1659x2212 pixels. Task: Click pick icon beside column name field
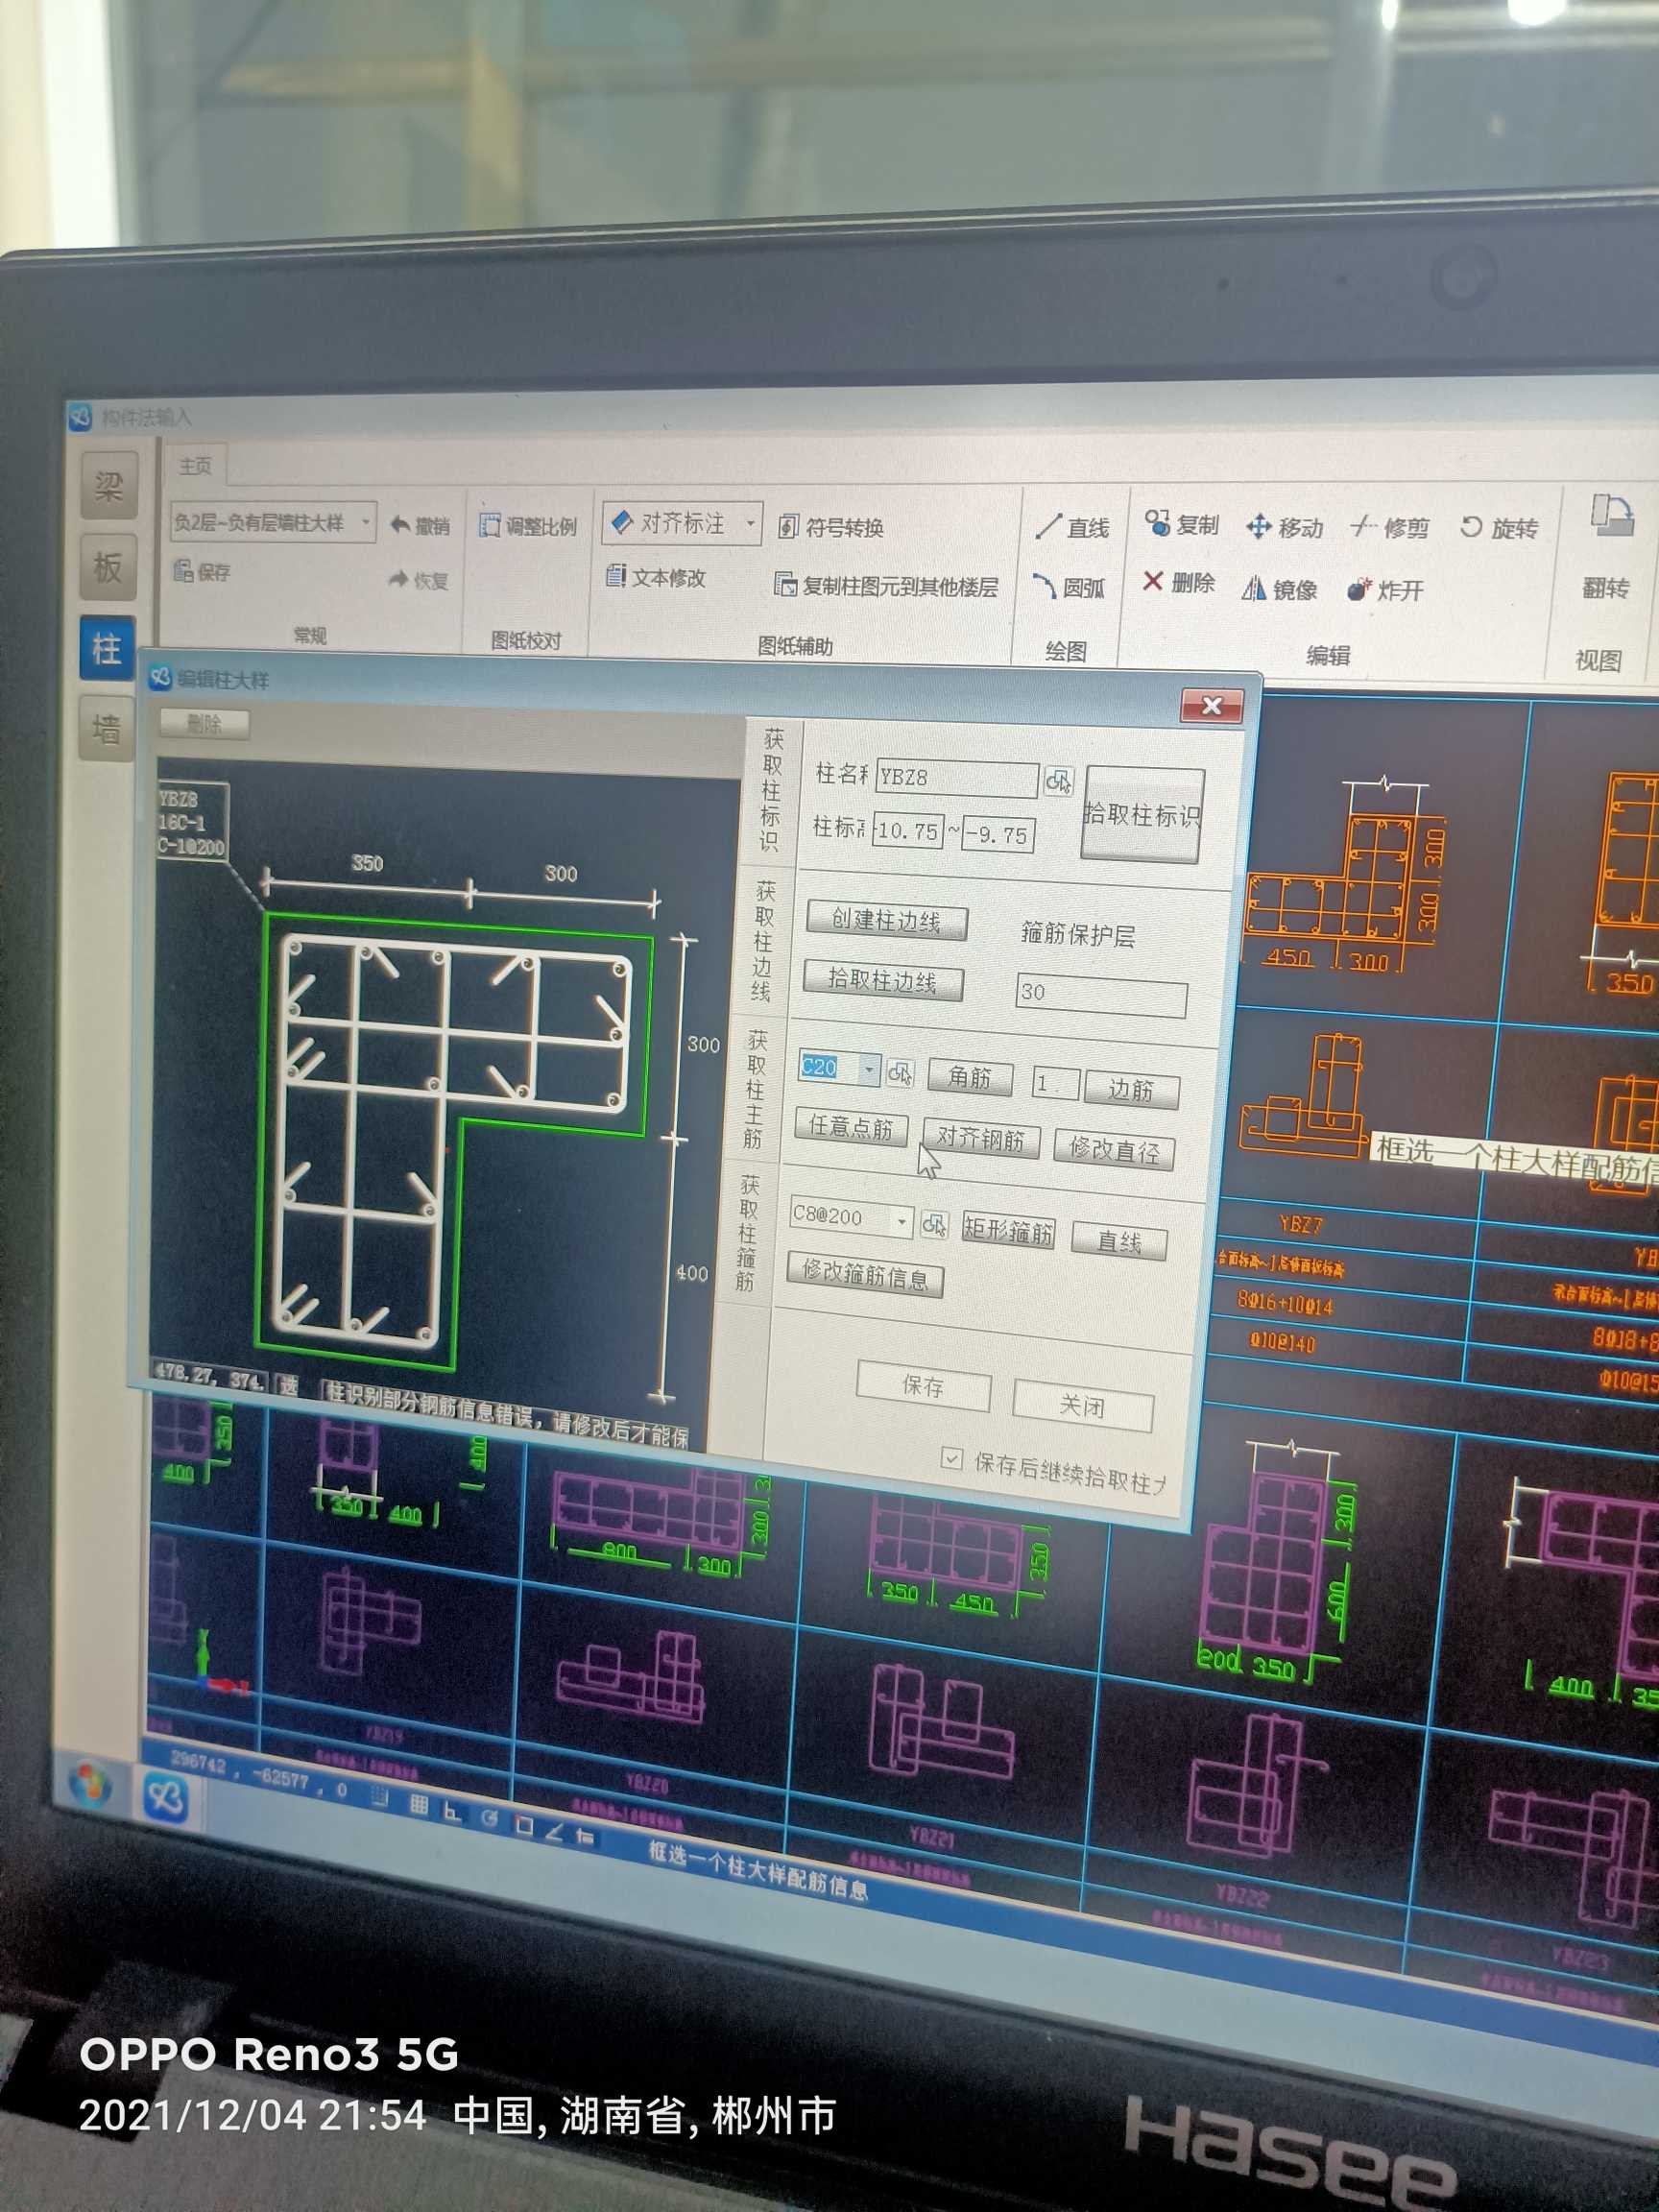[1058, 781]
